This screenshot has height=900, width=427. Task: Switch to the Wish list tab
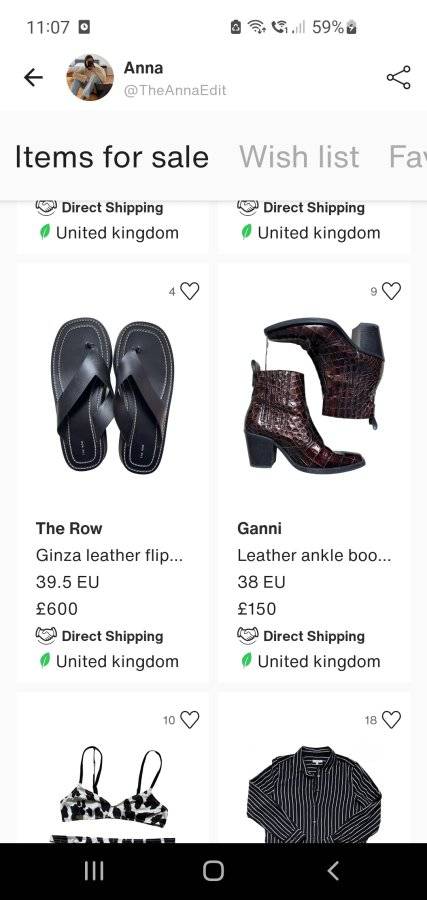pos(299,157)
